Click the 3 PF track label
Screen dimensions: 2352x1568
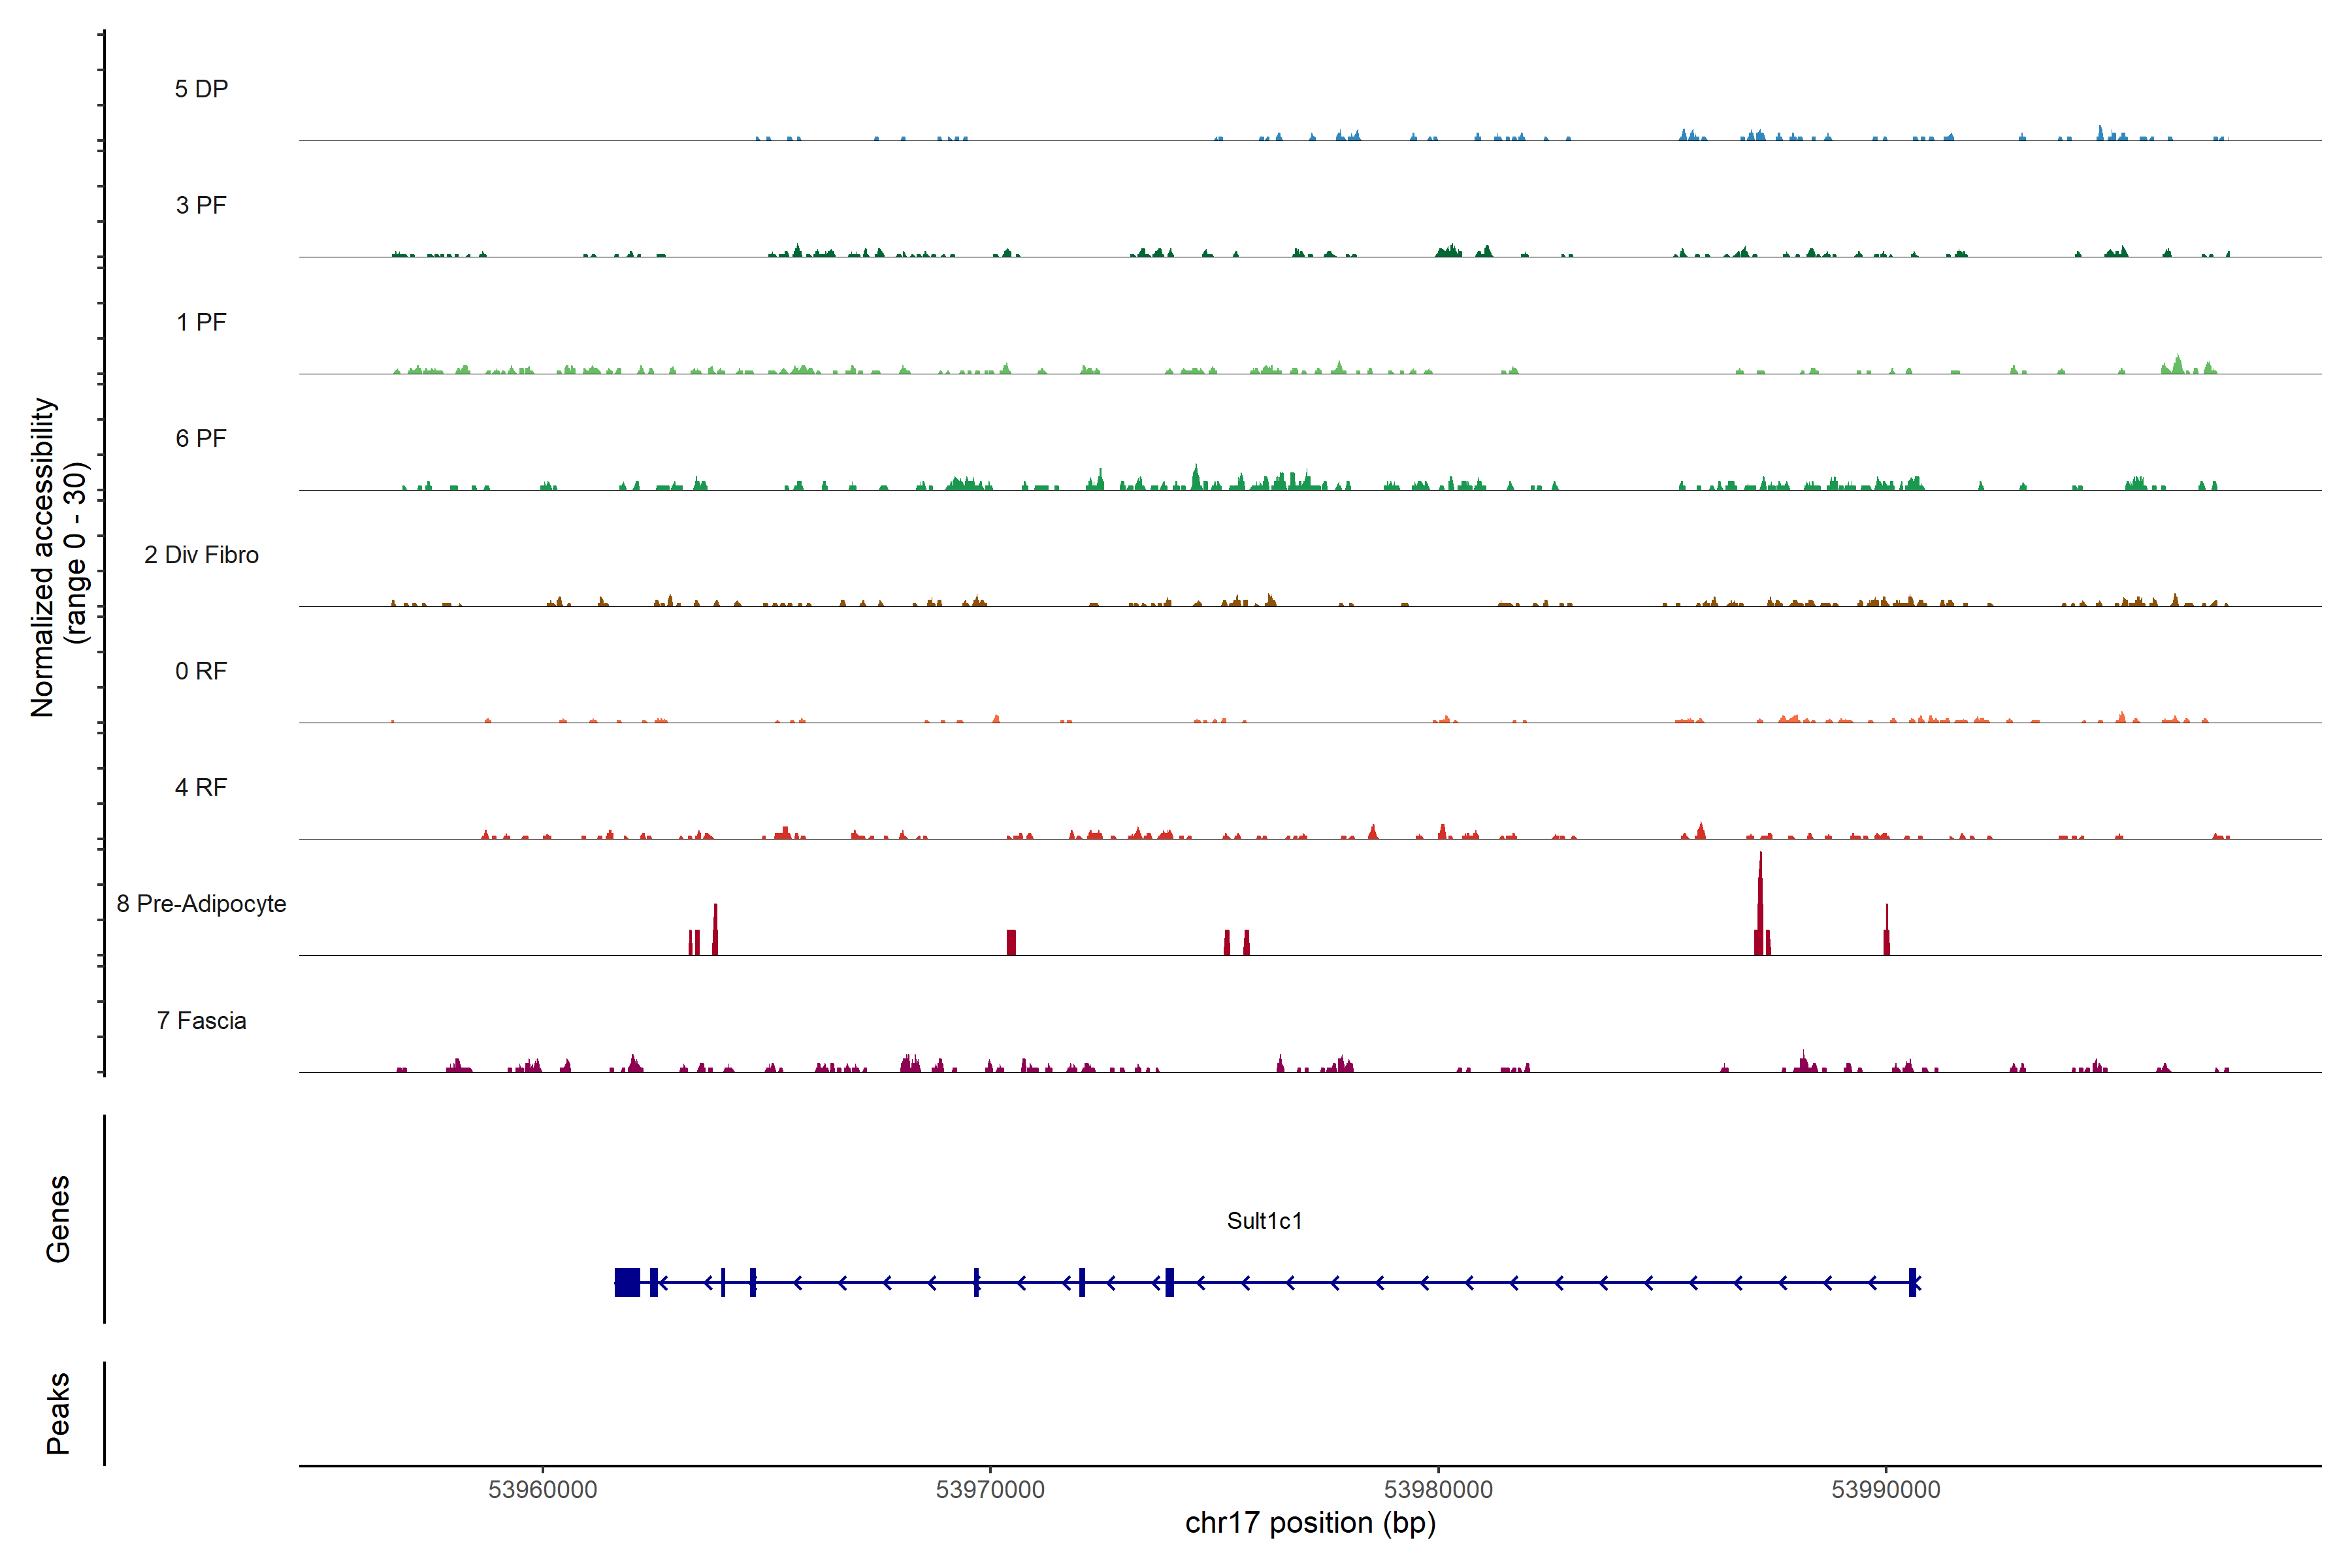[201, 205]
